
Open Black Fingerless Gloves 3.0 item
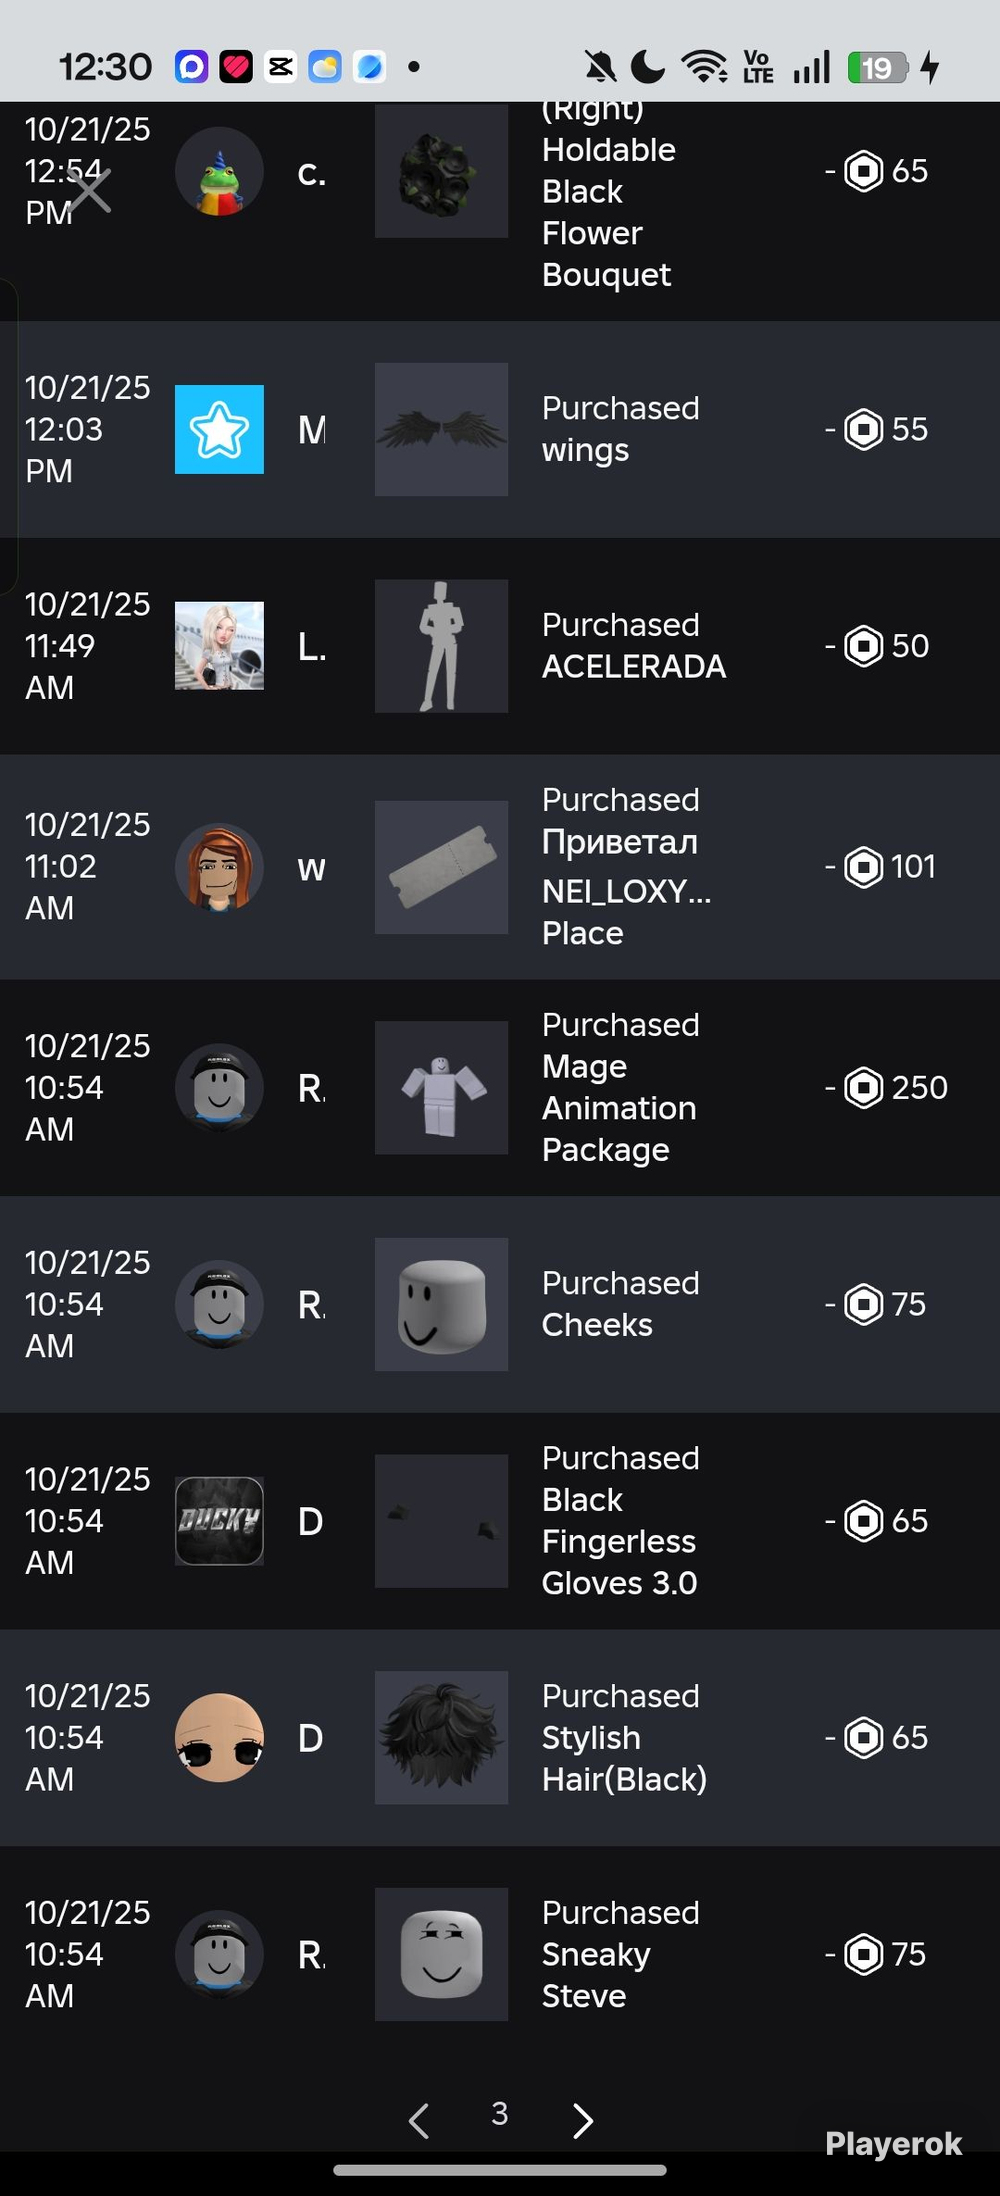coord(620,1521)
